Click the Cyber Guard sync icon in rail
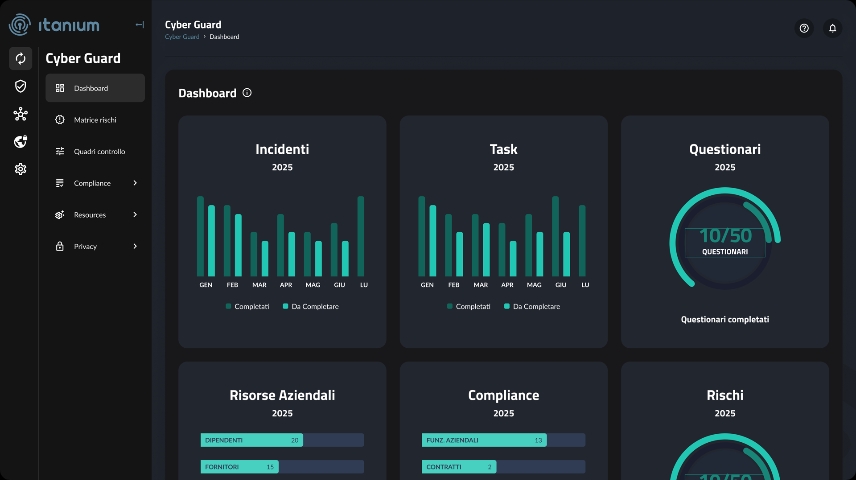Screen dimensions: 856x480 [x=20, y=58]
